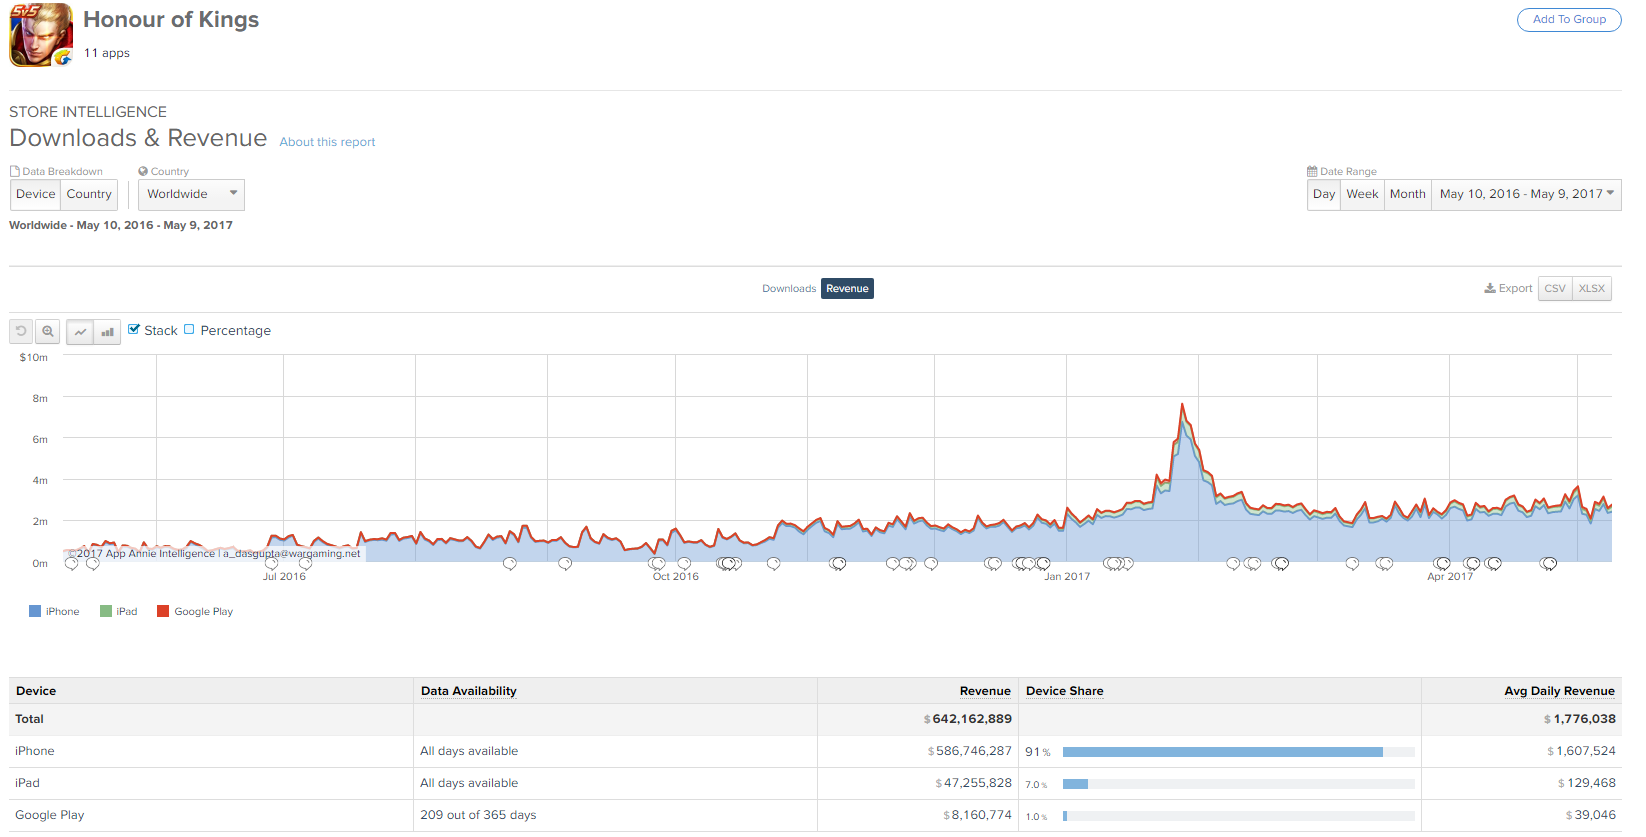Screen dimensions: 1646x837
Task: Click the iPad 7.0% device share bar
Action: (x=1075, y=784)
